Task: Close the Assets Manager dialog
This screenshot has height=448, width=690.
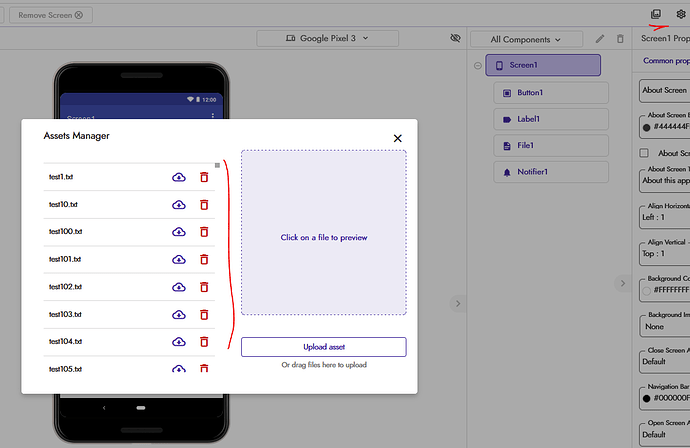Action: point(397,138)
